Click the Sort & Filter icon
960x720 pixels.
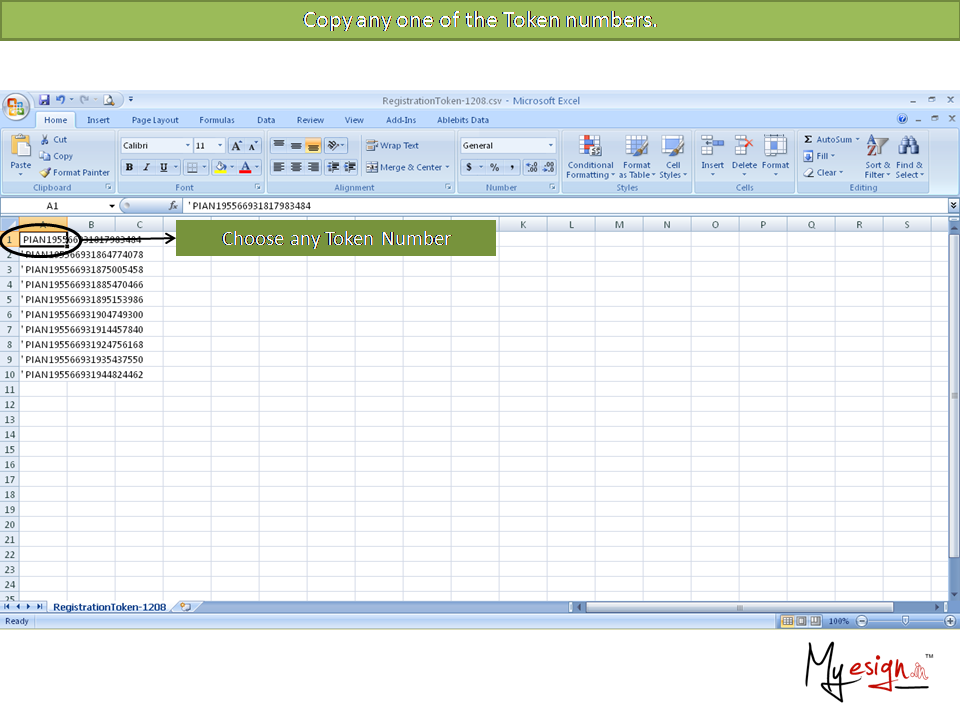tap(877, 146)
